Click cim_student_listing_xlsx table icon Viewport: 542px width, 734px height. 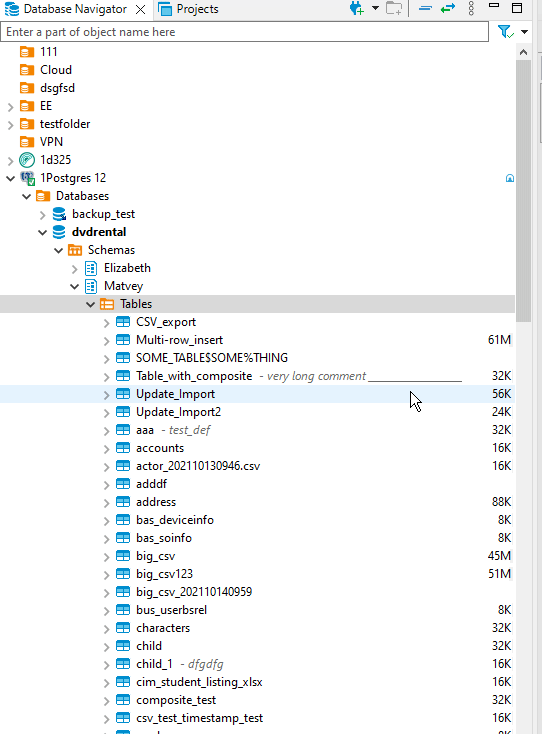(123, 682)
